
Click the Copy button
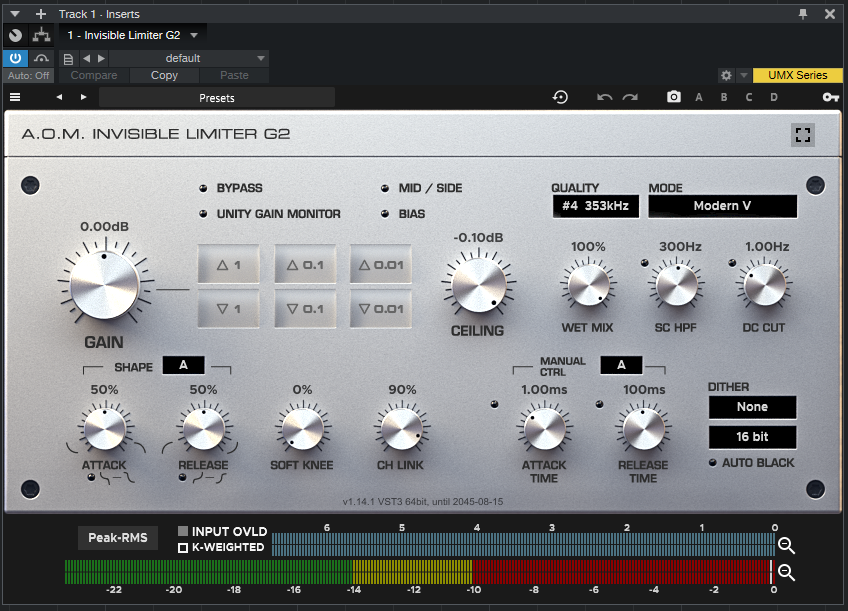tap(164, 75)
